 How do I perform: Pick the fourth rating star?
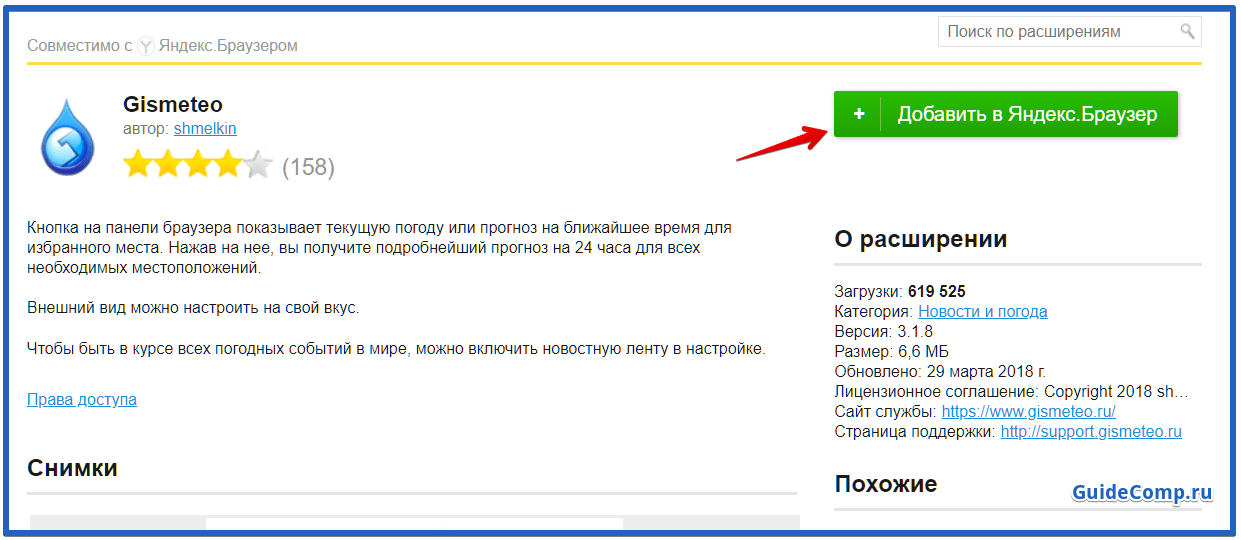pos(228,165)
